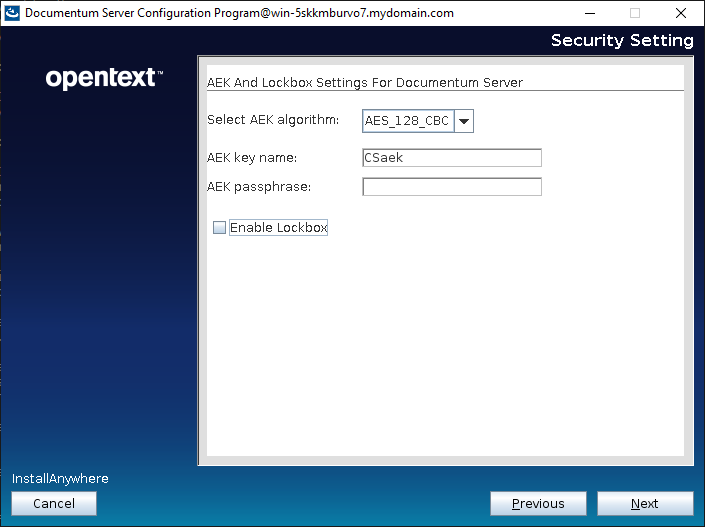Go back with the Previous button
705x527 pixels.
pos(538,504)
